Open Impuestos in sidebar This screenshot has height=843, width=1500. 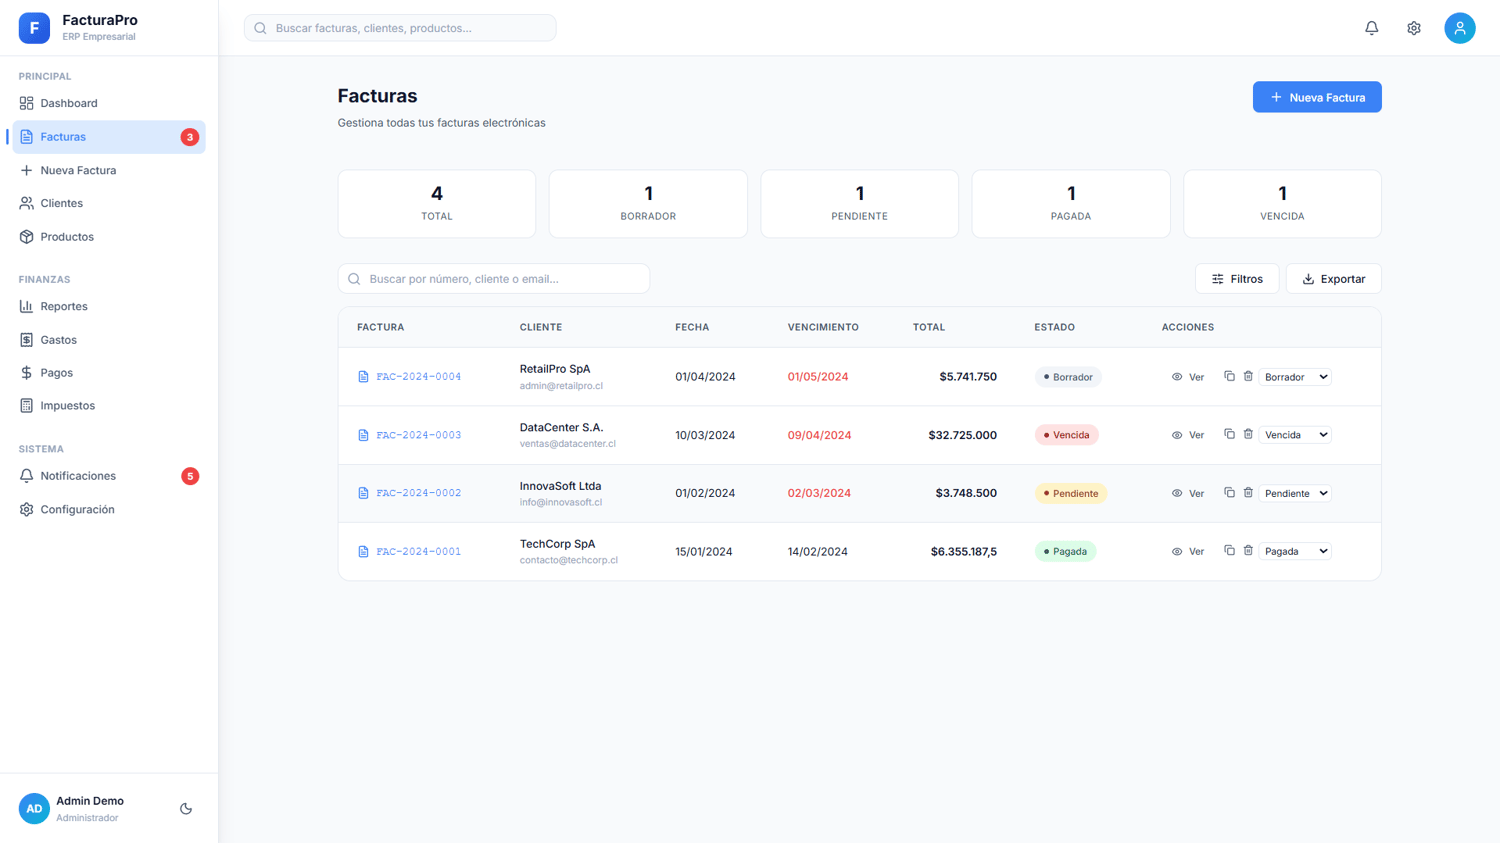pos(108,406)
